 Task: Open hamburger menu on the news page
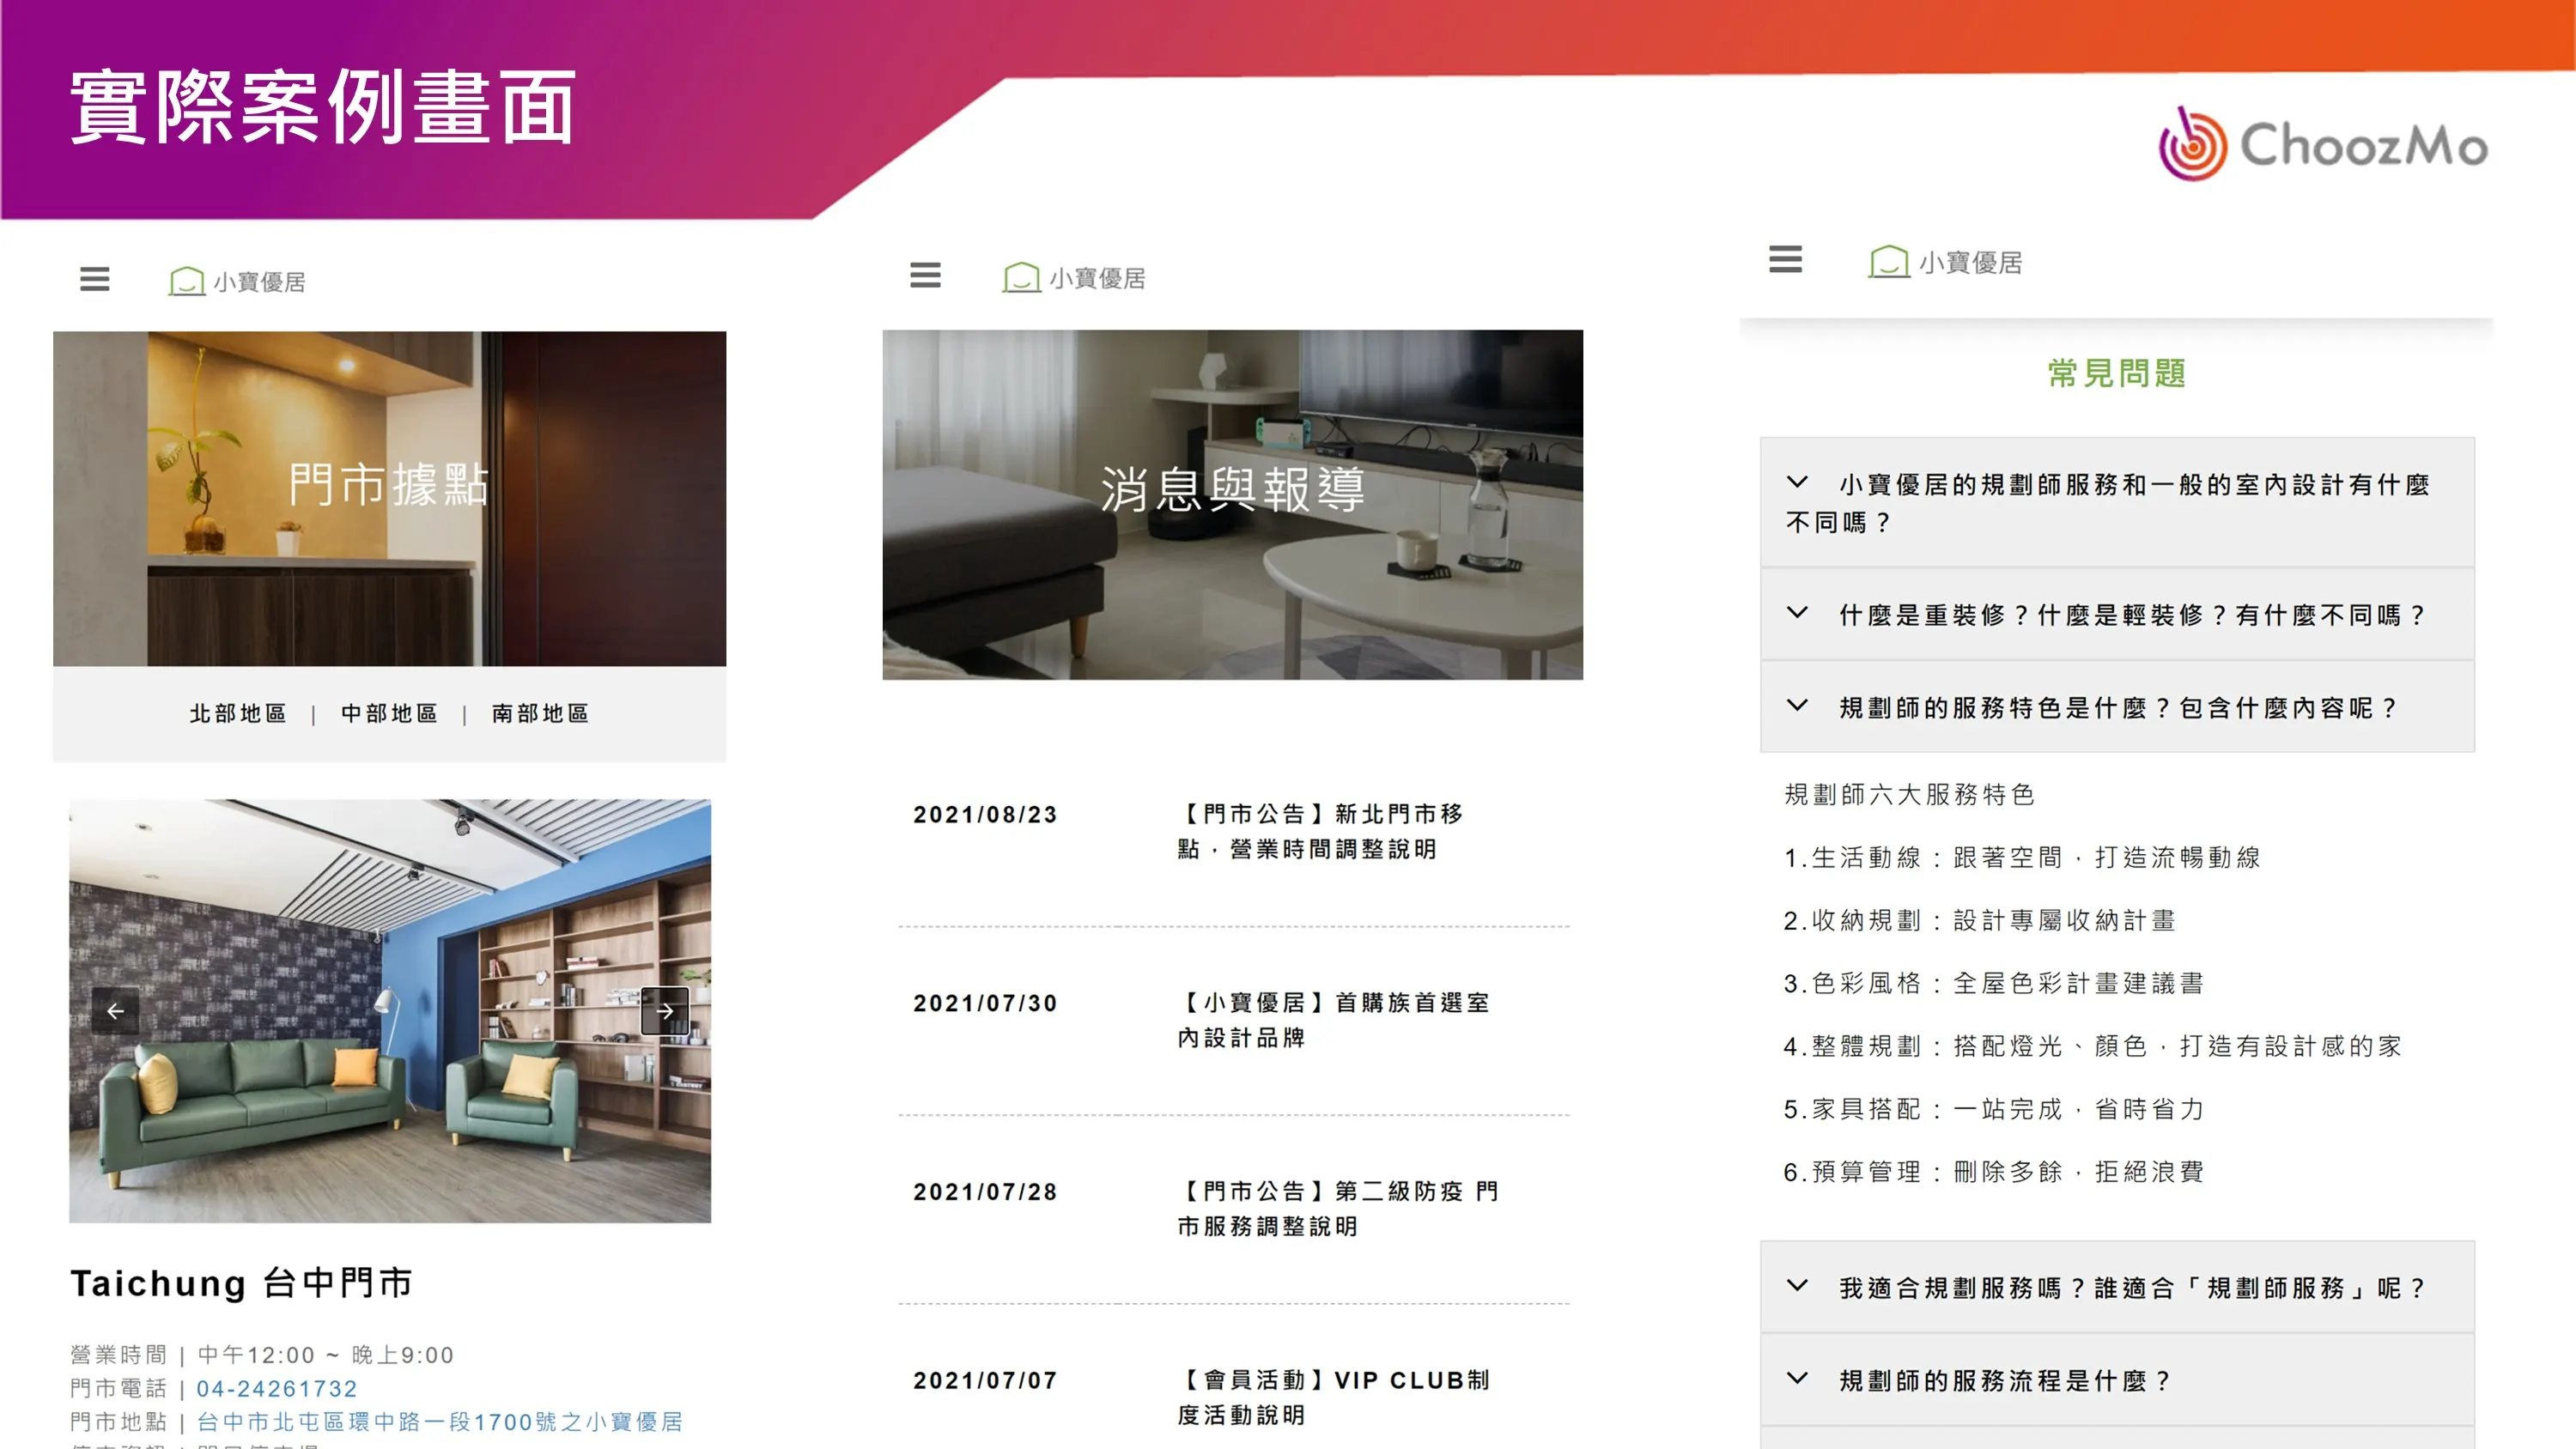pos(925,275)
